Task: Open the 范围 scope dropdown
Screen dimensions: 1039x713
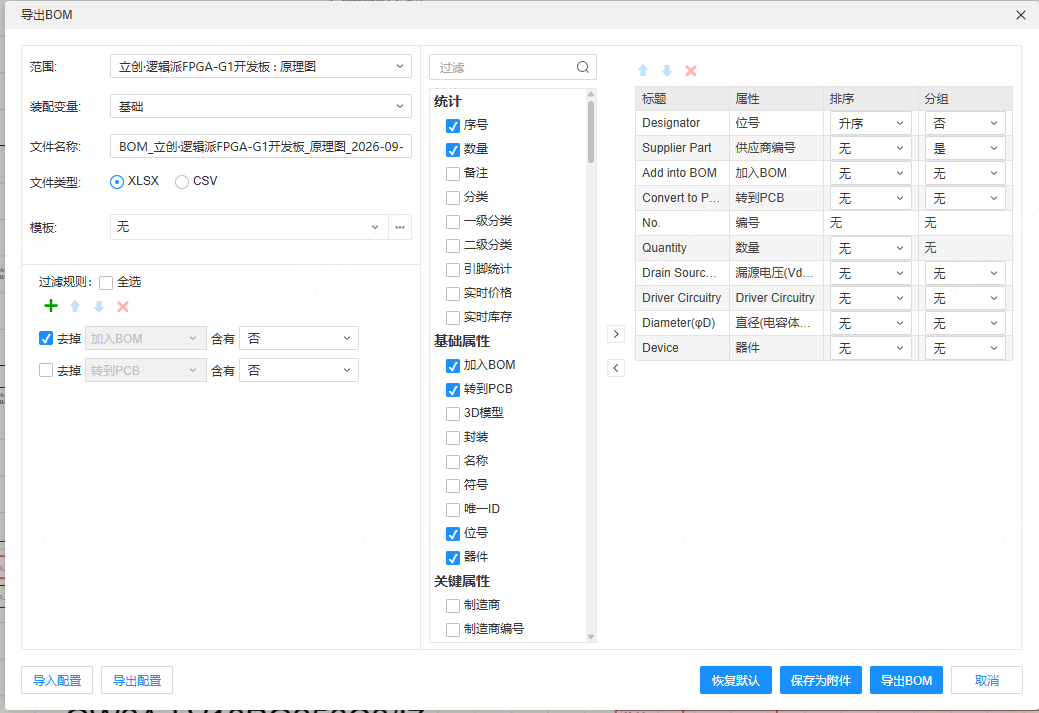Action: tap(260, 66)
